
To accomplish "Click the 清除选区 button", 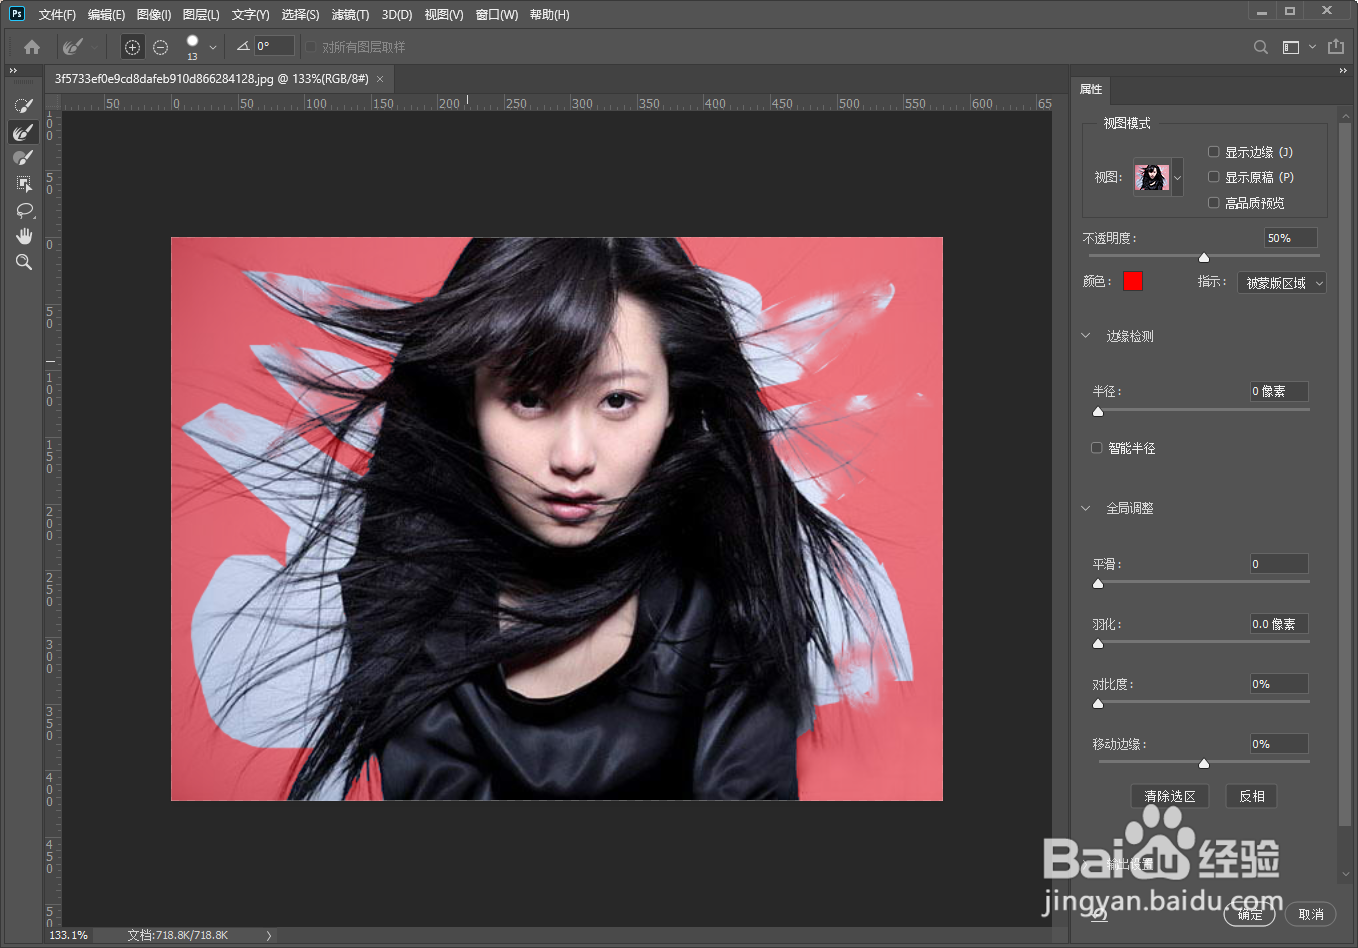I will point(1170,796).
